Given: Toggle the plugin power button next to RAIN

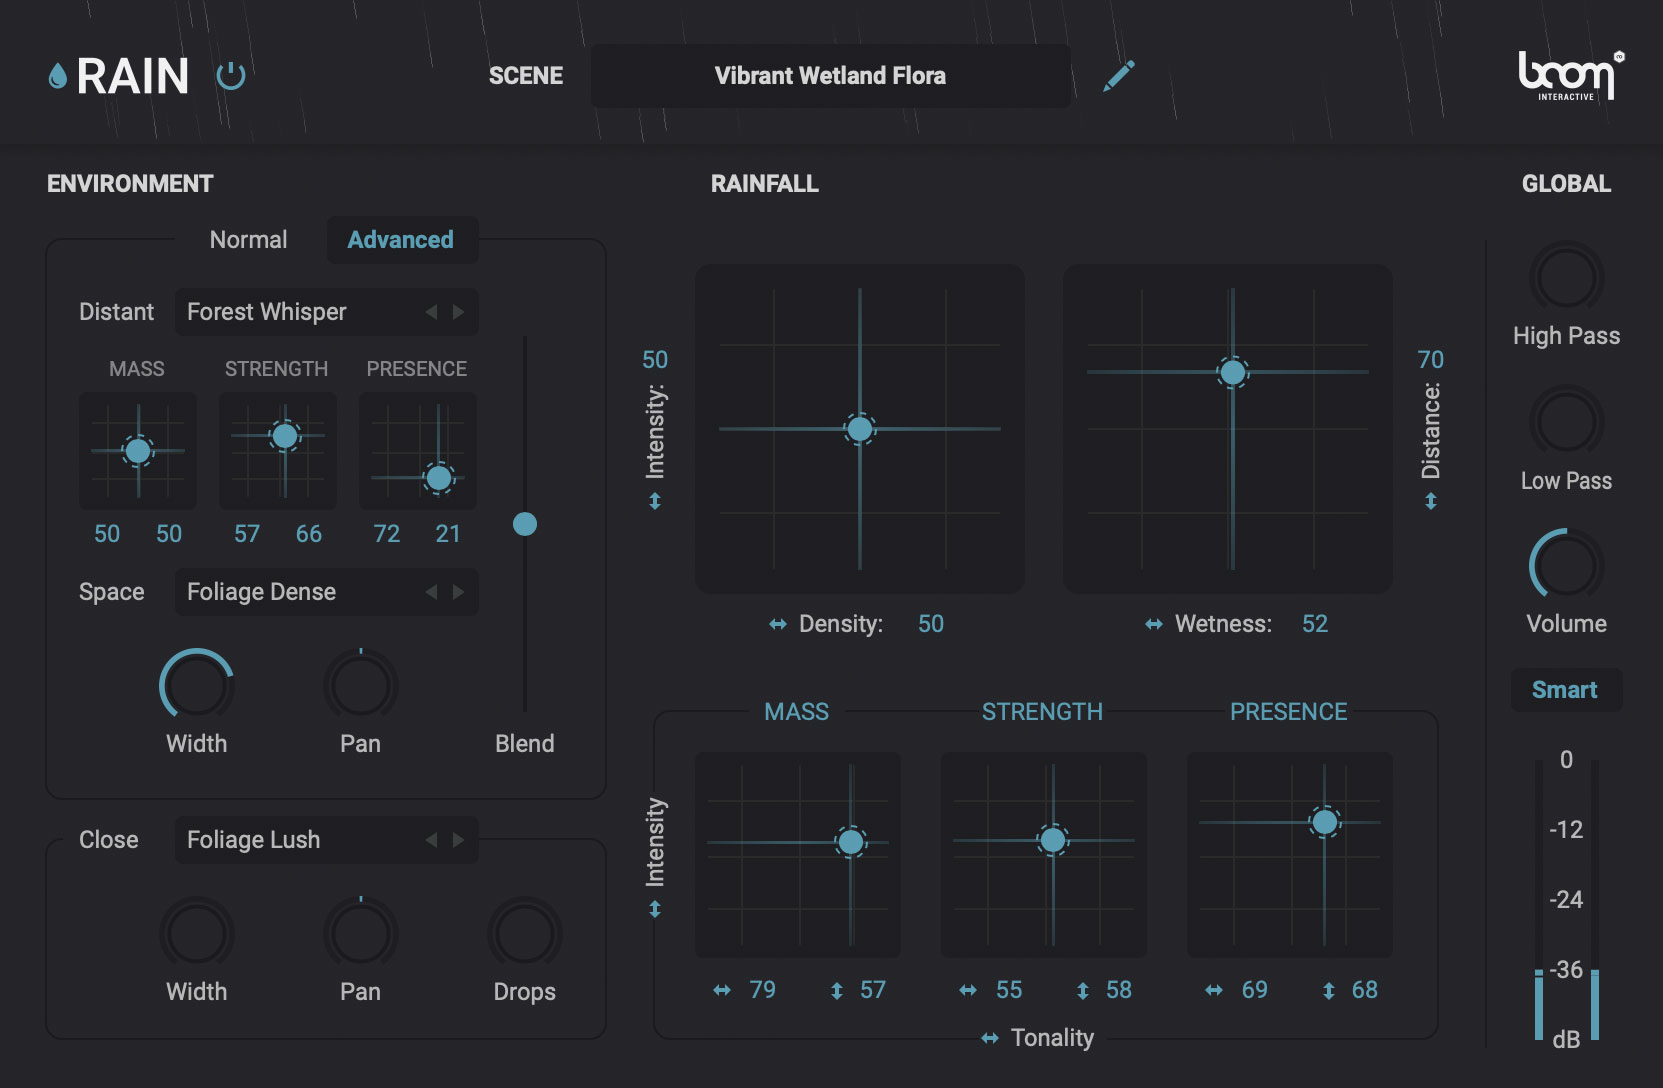Looking at the screenshot, I should point(231,74).
